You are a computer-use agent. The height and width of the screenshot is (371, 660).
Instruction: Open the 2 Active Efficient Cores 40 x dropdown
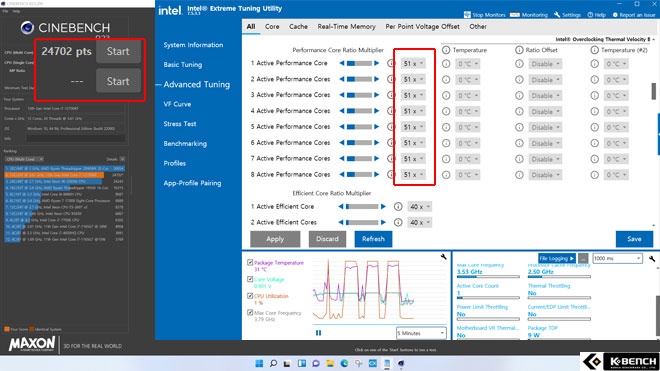419,222
